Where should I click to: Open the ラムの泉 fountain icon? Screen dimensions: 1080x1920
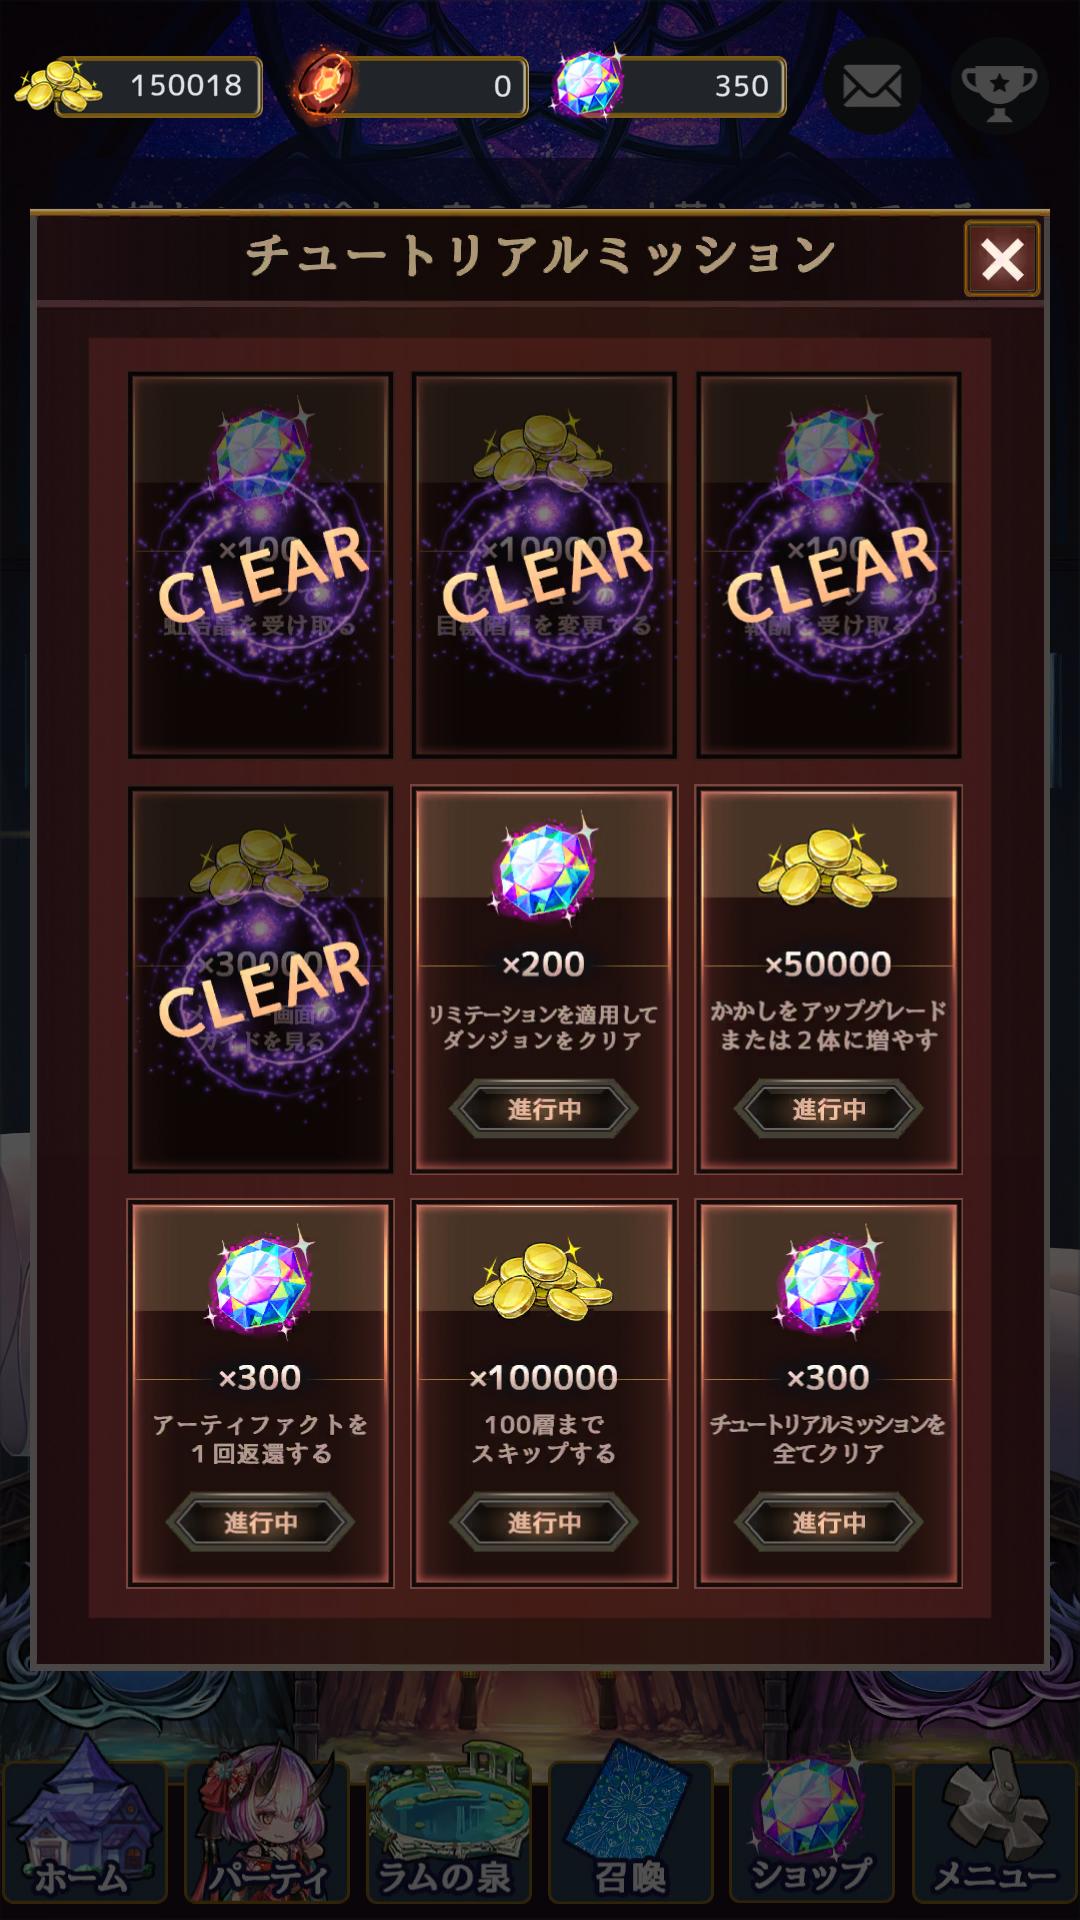pyautogui.click(x=446, y=1833)
